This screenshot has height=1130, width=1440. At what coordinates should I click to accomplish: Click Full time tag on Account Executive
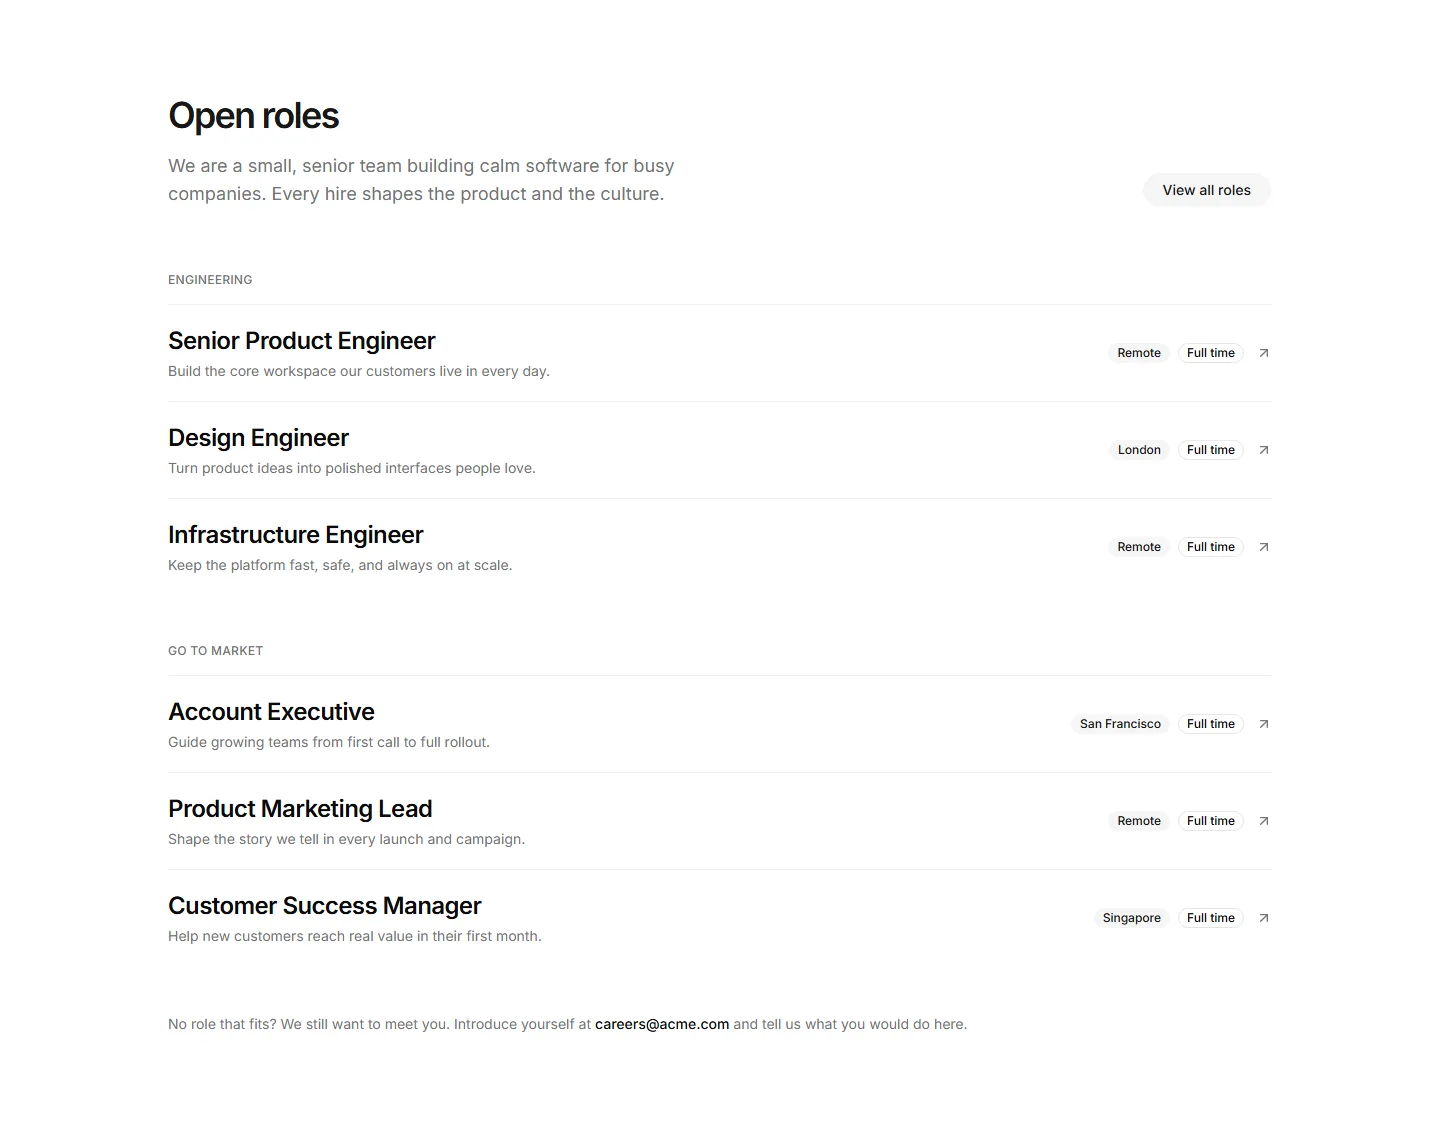click(1211, 724)
